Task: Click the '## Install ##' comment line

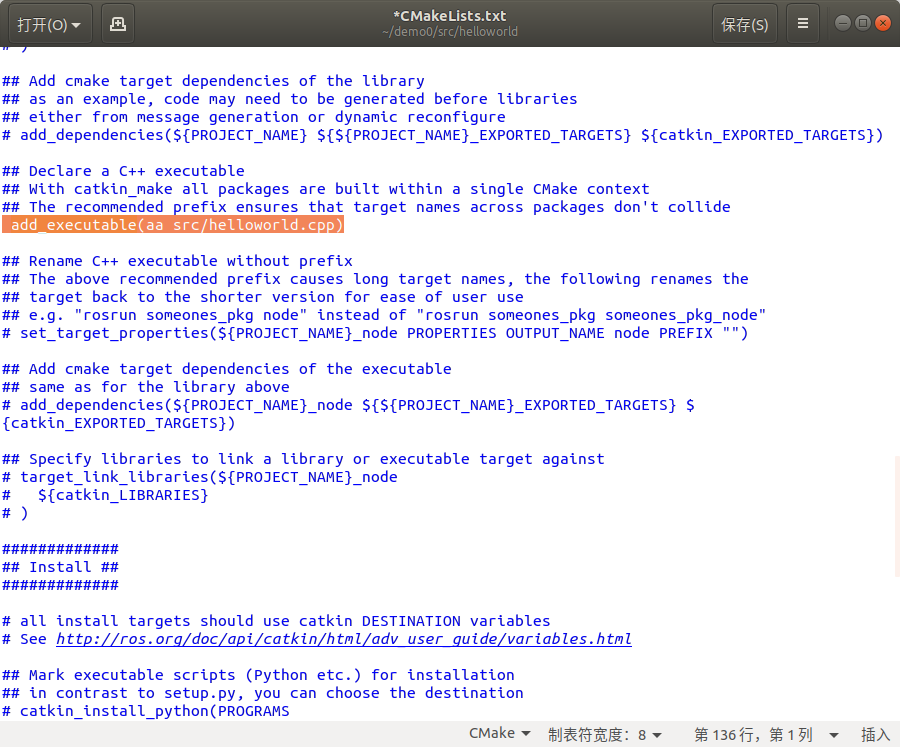Action: [60, 566]
